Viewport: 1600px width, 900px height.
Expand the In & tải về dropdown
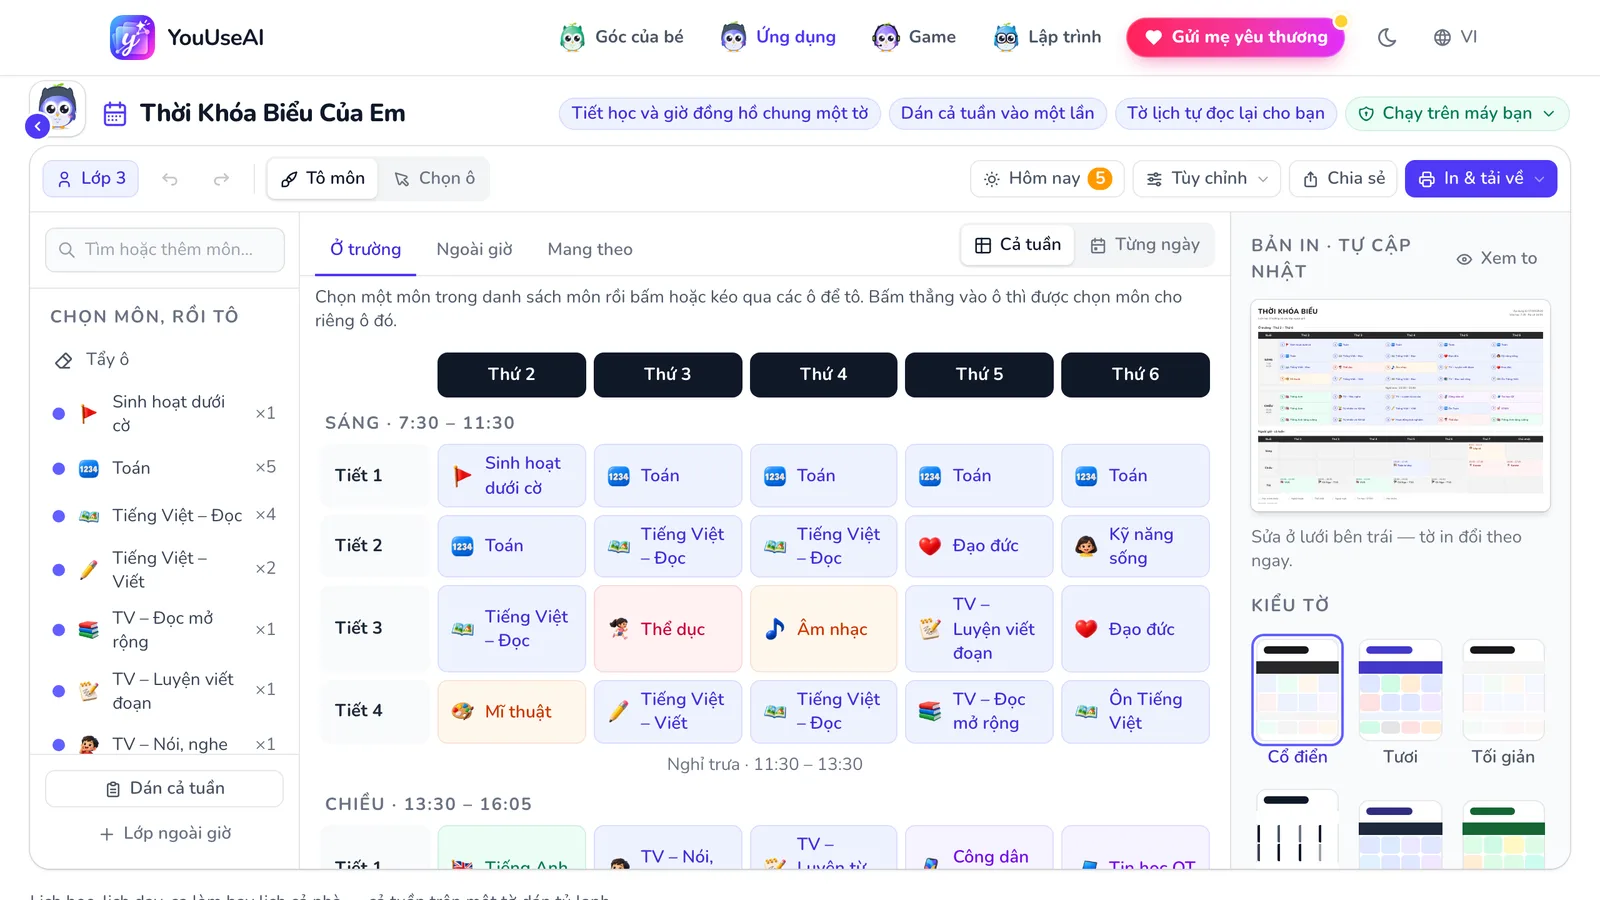[x=1481, y=179]
